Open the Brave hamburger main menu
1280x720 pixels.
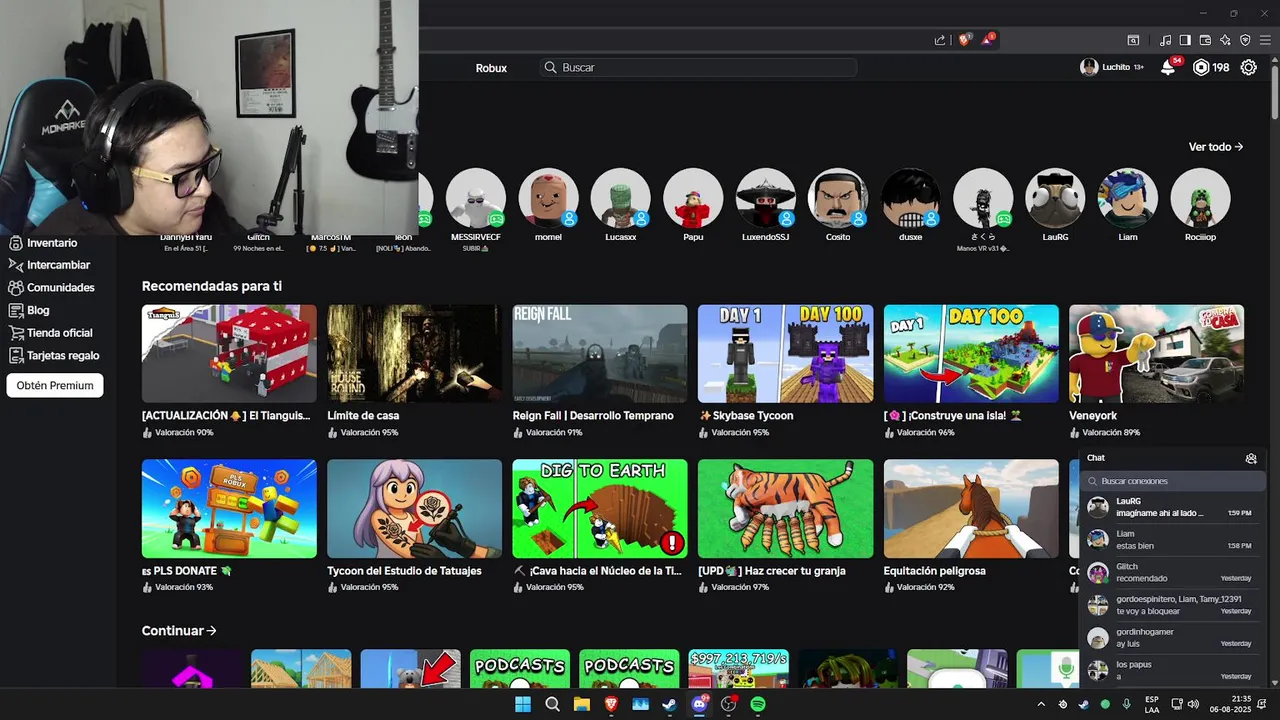pyautogui.click(x=1265, y=40)
